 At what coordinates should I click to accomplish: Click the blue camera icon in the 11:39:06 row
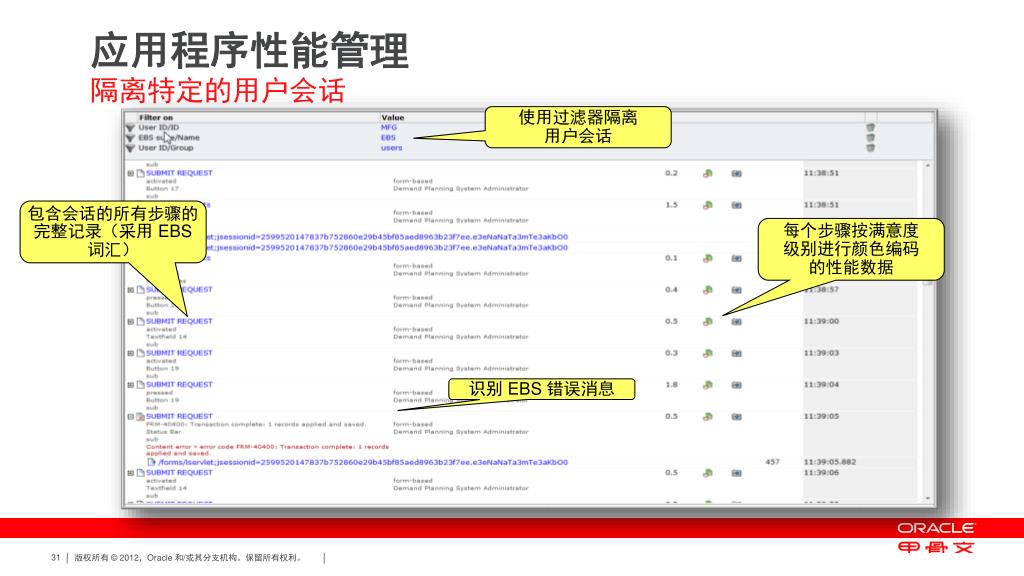pyautogui.click(x=737, y=473)
